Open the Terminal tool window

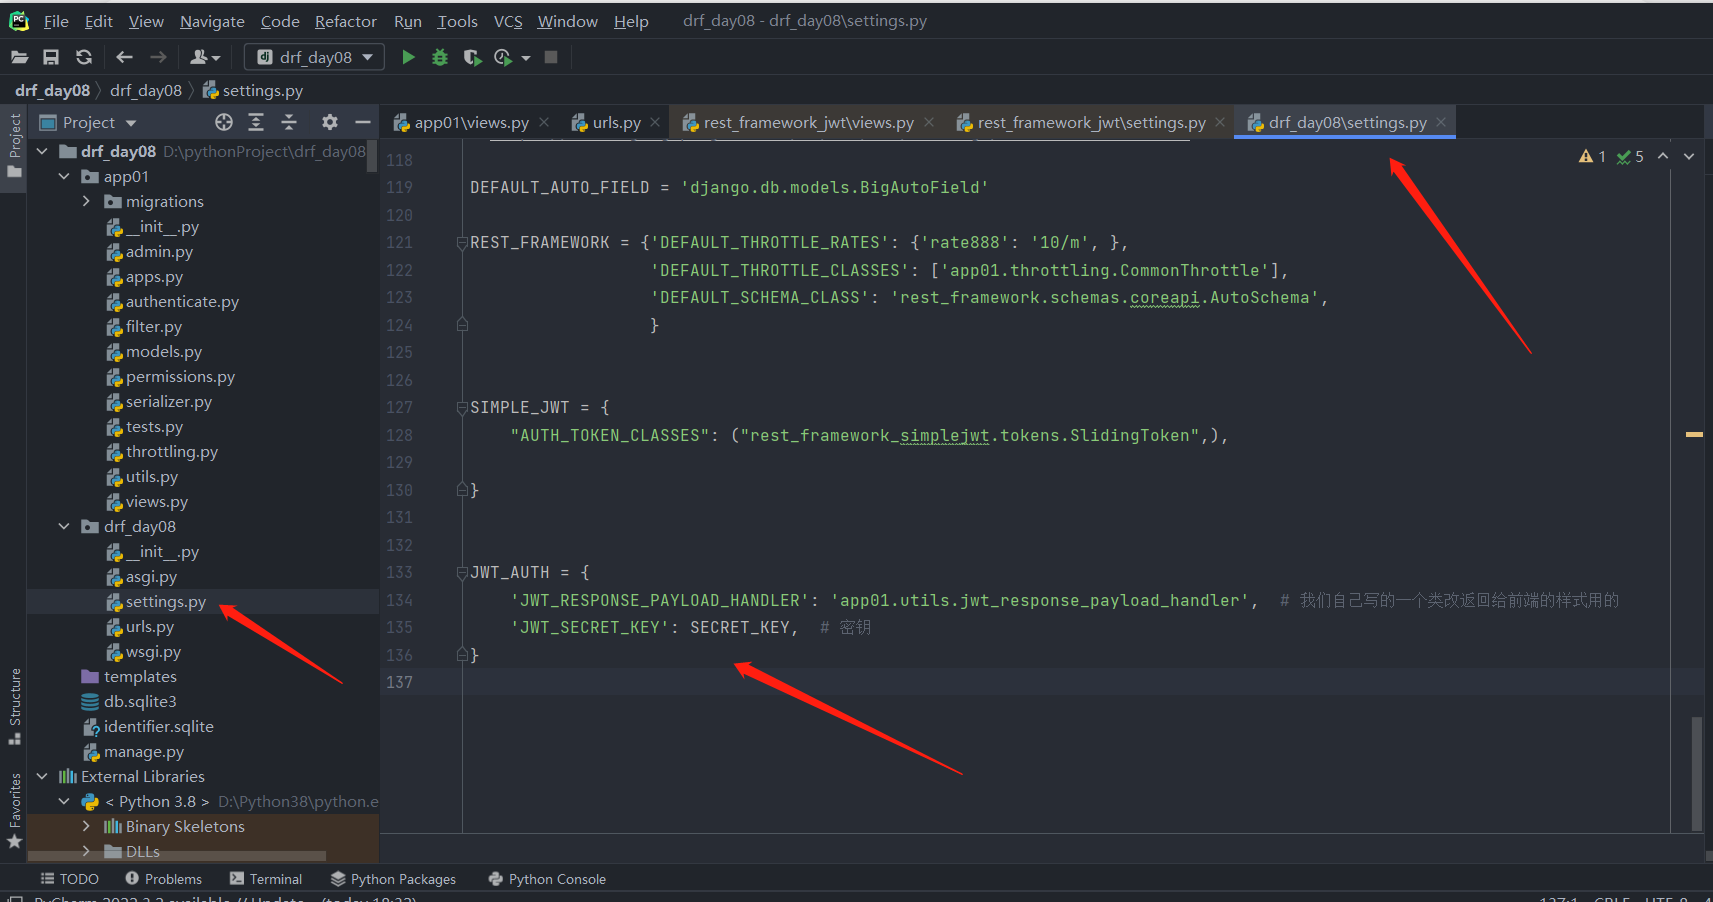266,879
